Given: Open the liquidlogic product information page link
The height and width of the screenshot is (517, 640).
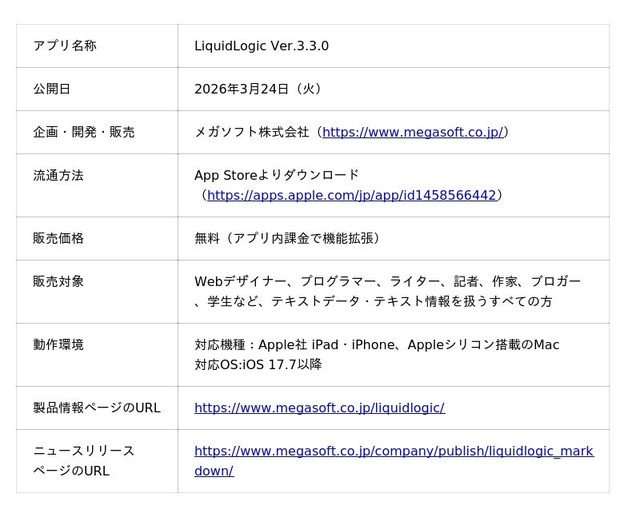Looking at the screenshot, I should [x=319, y=408].
